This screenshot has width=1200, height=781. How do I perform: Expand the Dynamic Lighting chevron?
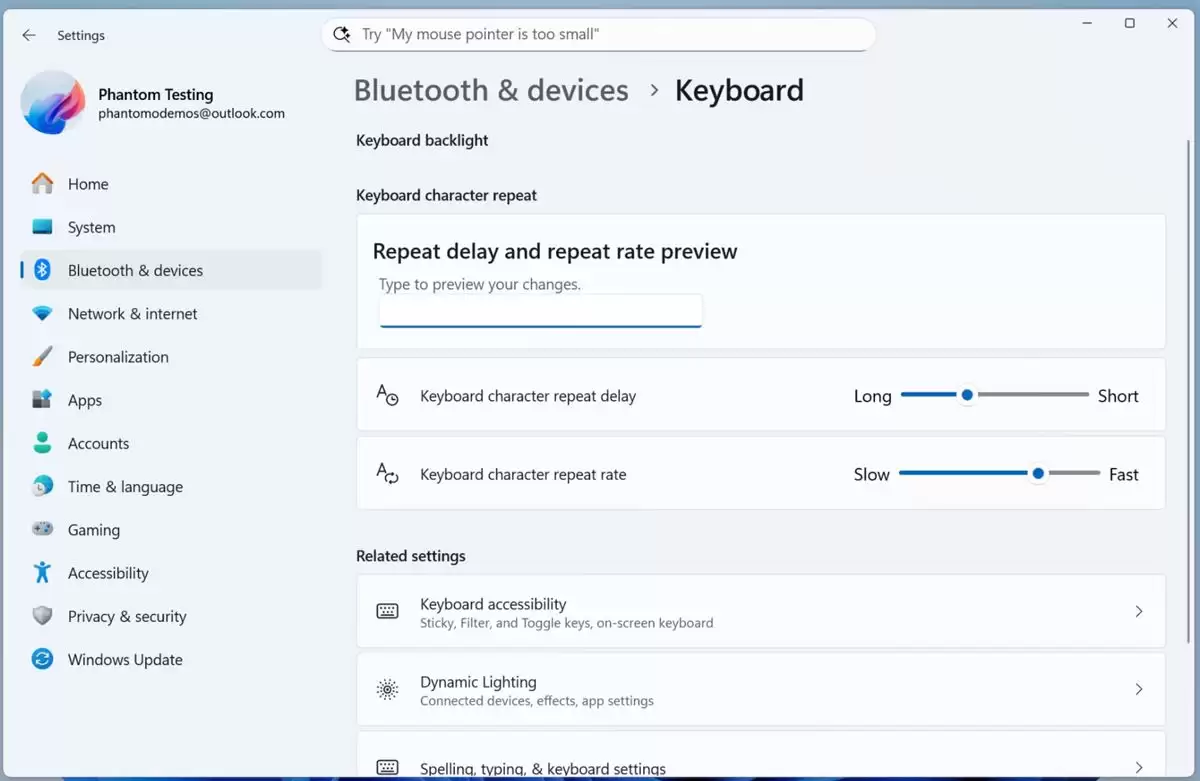pyautogui.click(x=1138, y=689)
